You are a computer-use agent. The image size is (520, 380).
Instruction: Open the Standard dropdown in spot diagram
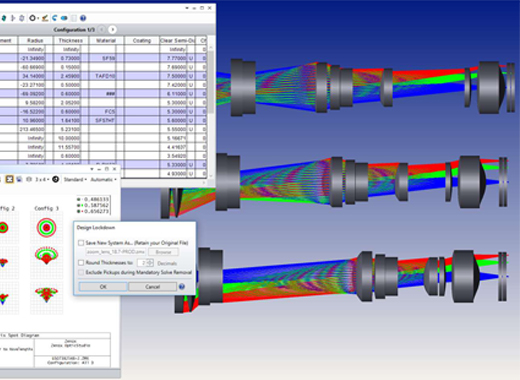75,179
